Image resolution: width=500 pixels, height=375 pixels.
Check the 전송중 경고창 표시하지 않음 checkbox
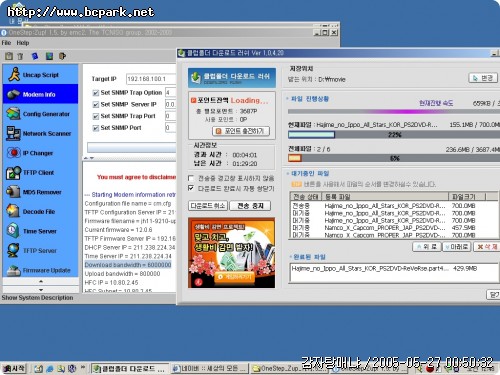click(191, 178)
